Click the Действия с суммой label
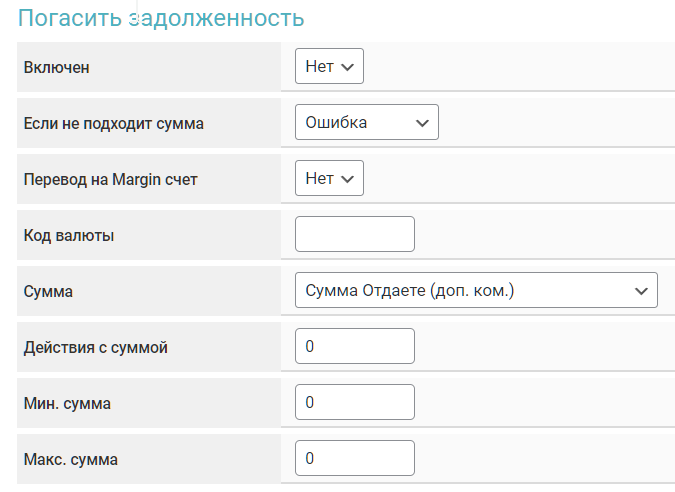 coord(95,348)
